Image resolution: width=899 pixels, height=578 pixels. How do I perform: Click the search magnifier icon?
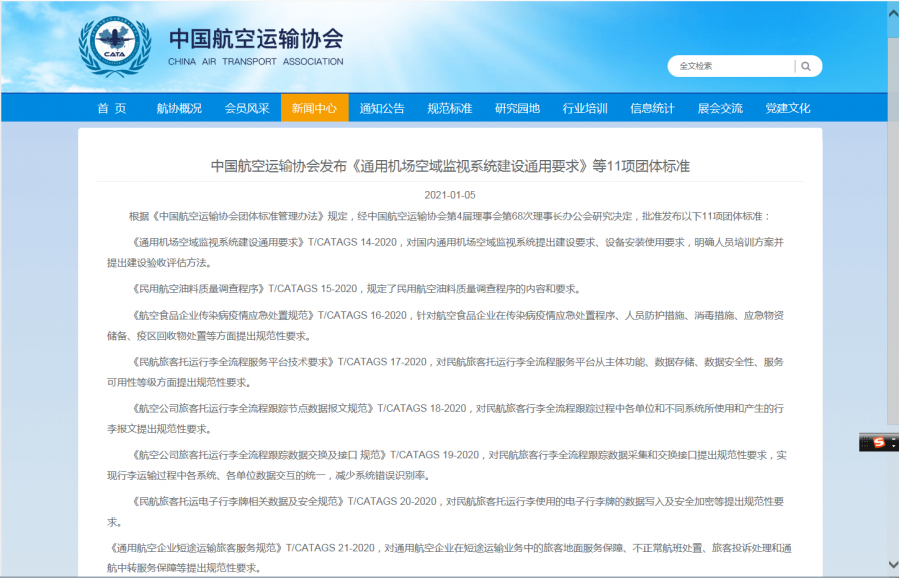pos(806,66)
